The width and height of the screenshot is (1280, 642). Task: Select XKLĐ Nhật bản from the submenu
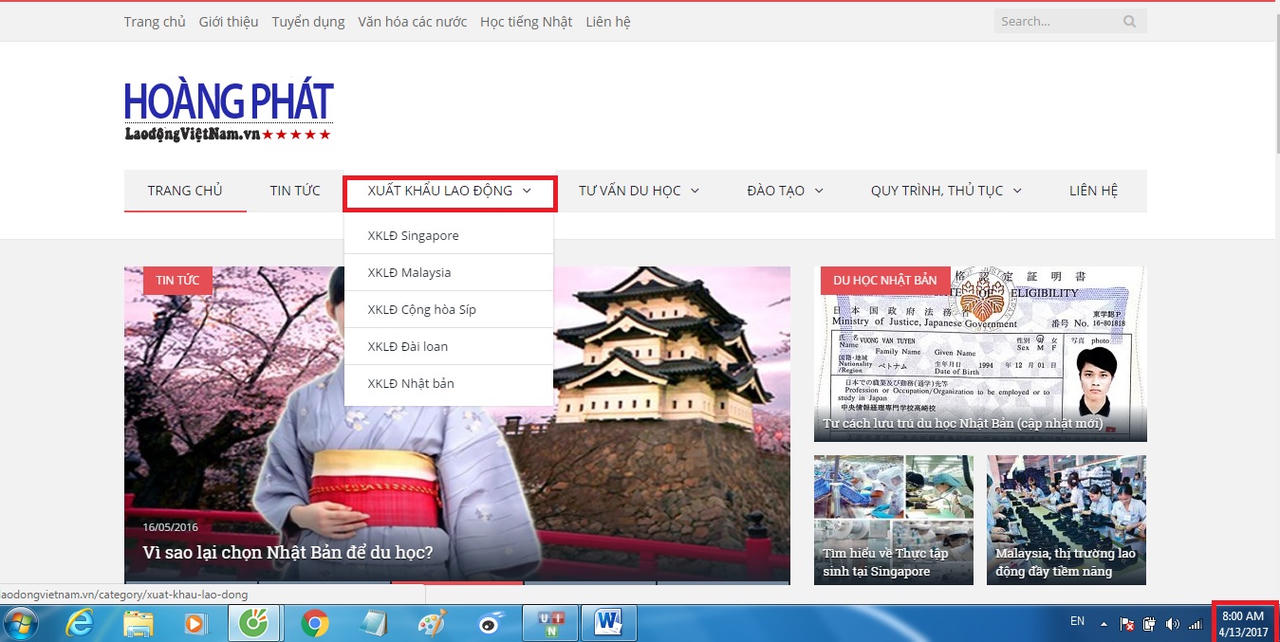[x=411, y=384]
